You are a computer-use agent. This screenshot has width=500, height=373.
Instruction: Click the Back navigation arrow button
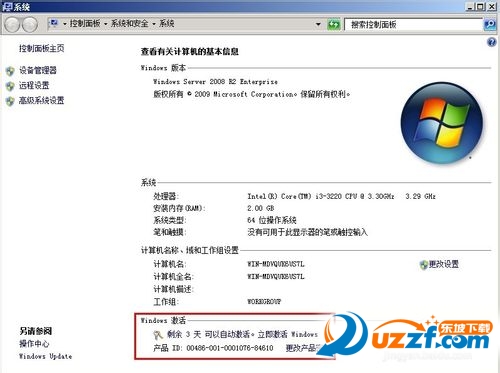pyautogui.click(x=12, y=24)
